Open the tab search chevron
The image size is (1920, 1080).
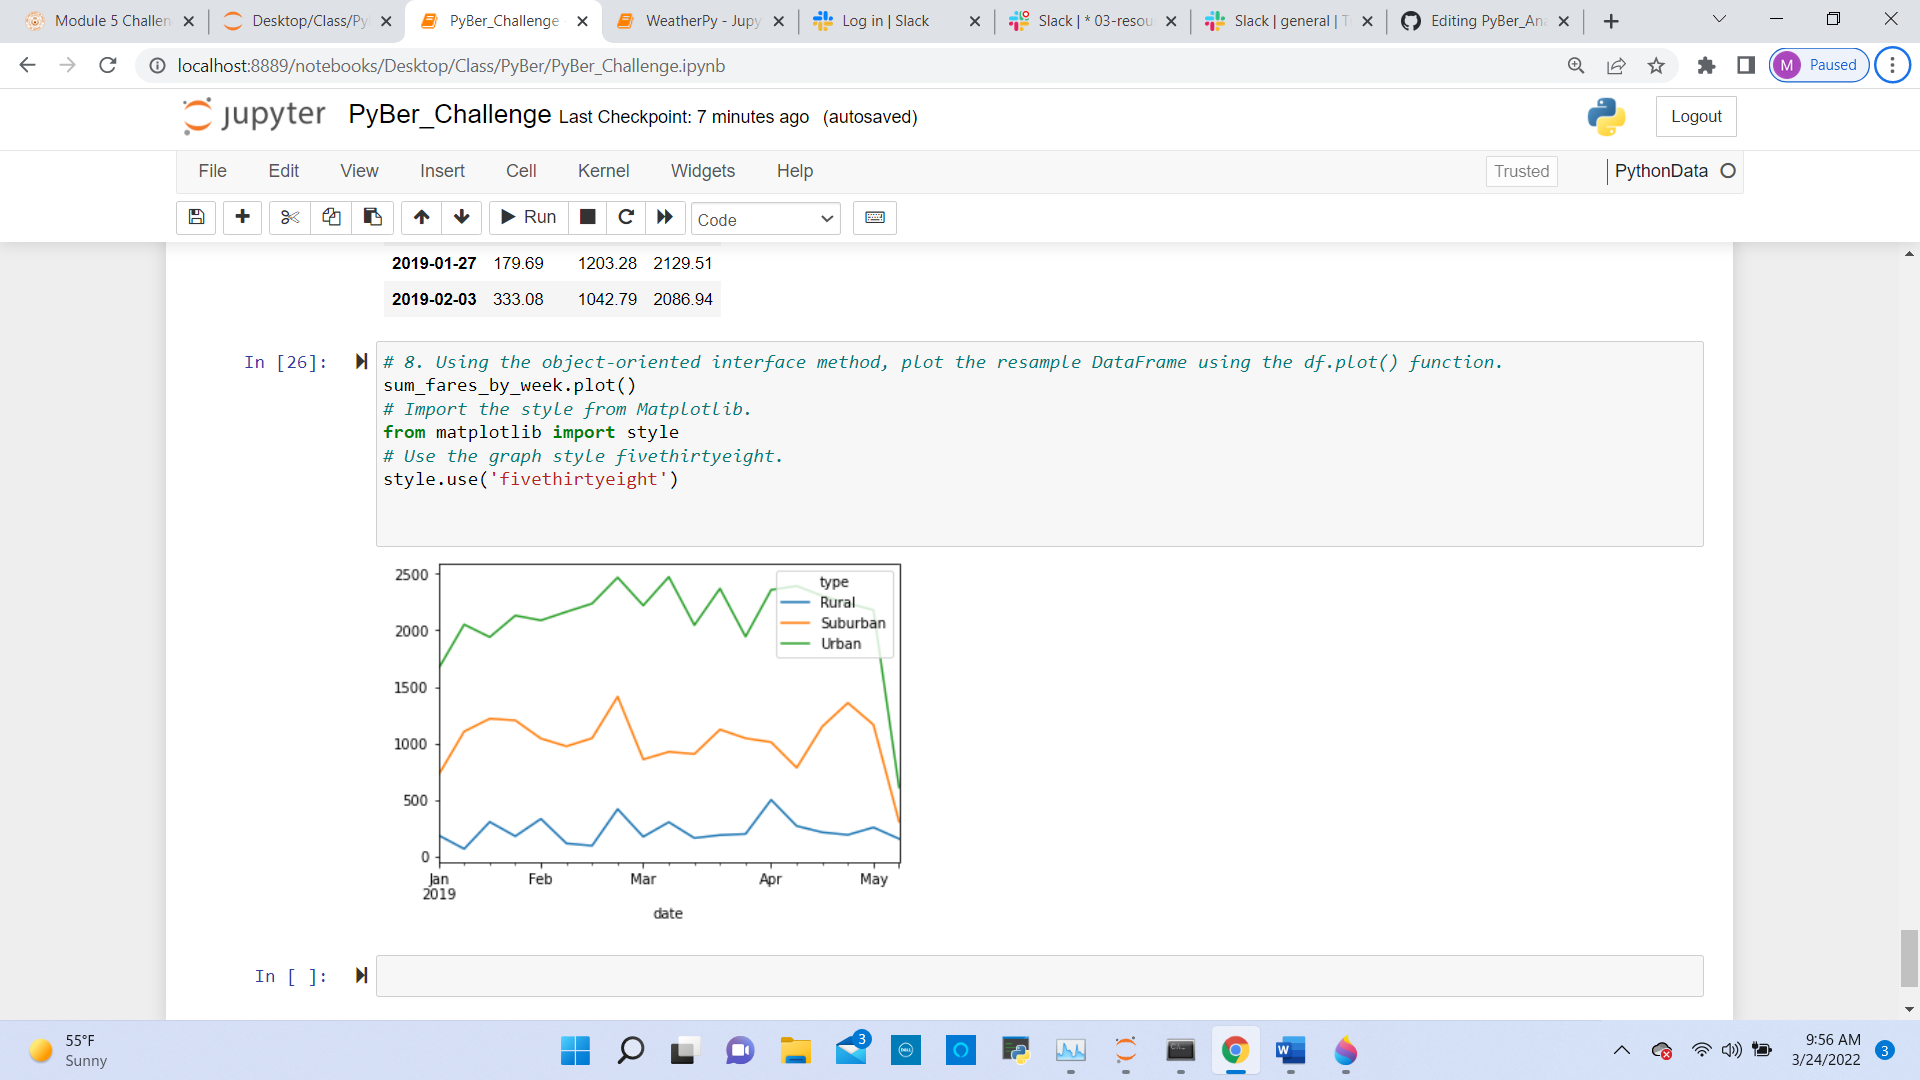click(1719, 19)
